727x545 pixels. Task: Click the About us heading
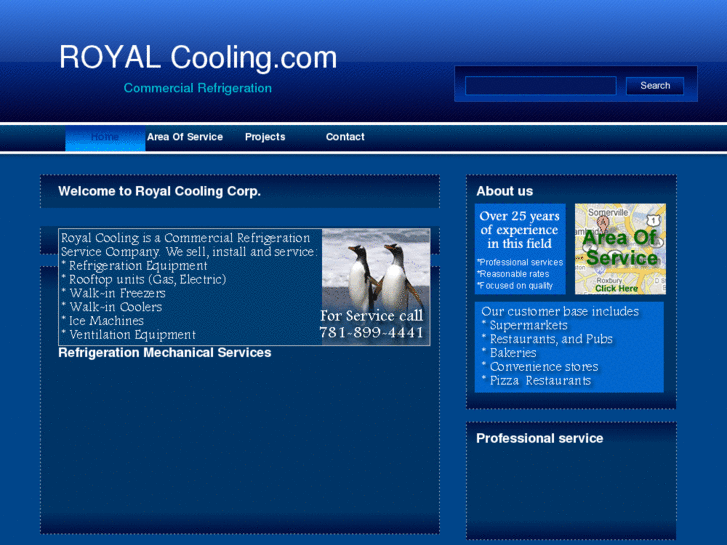pos(504,191)
